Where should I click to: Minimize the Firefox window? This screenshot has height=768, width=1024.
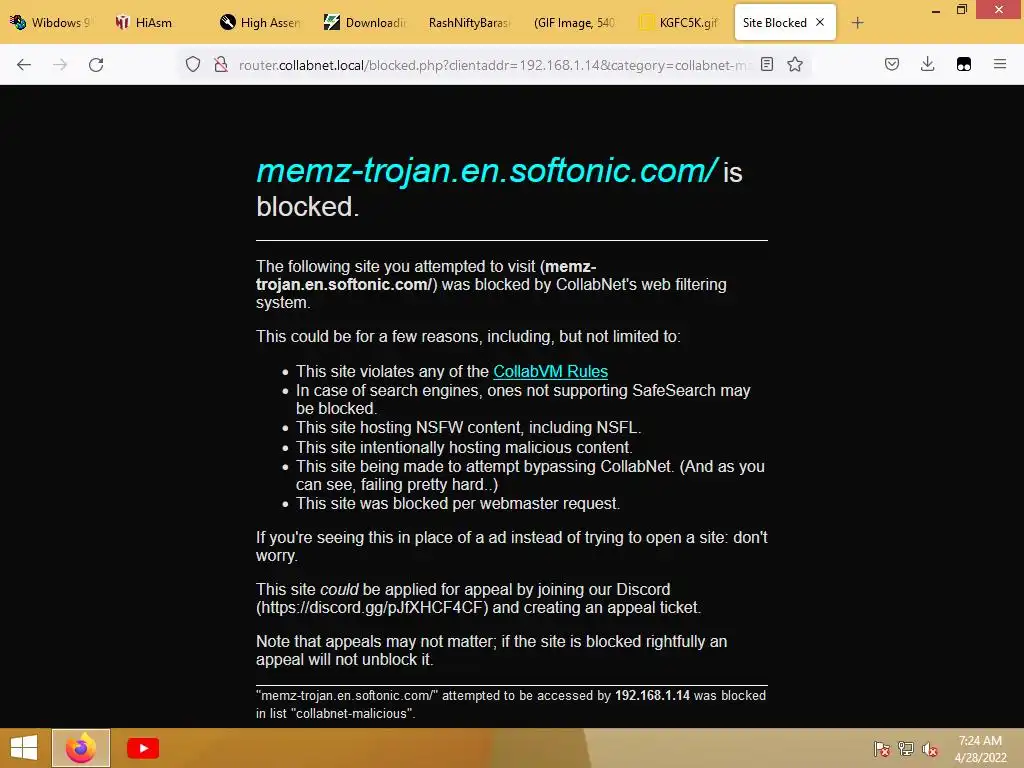click(936, 10)
